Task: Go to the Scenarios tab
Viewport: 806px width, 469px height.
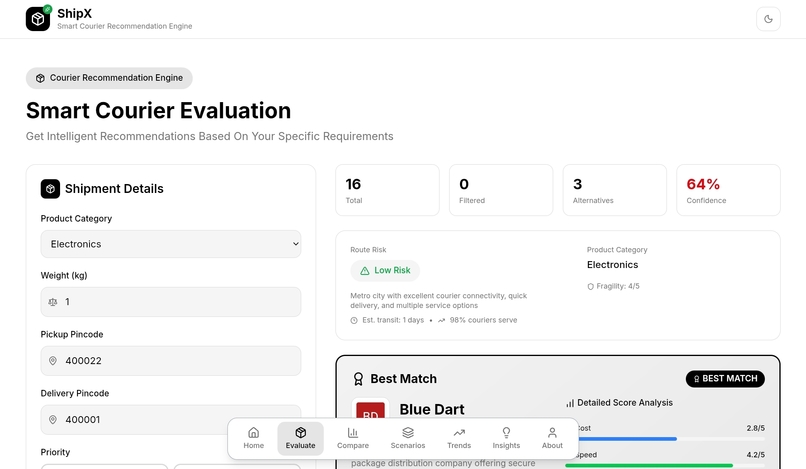Action: (408, 438)
